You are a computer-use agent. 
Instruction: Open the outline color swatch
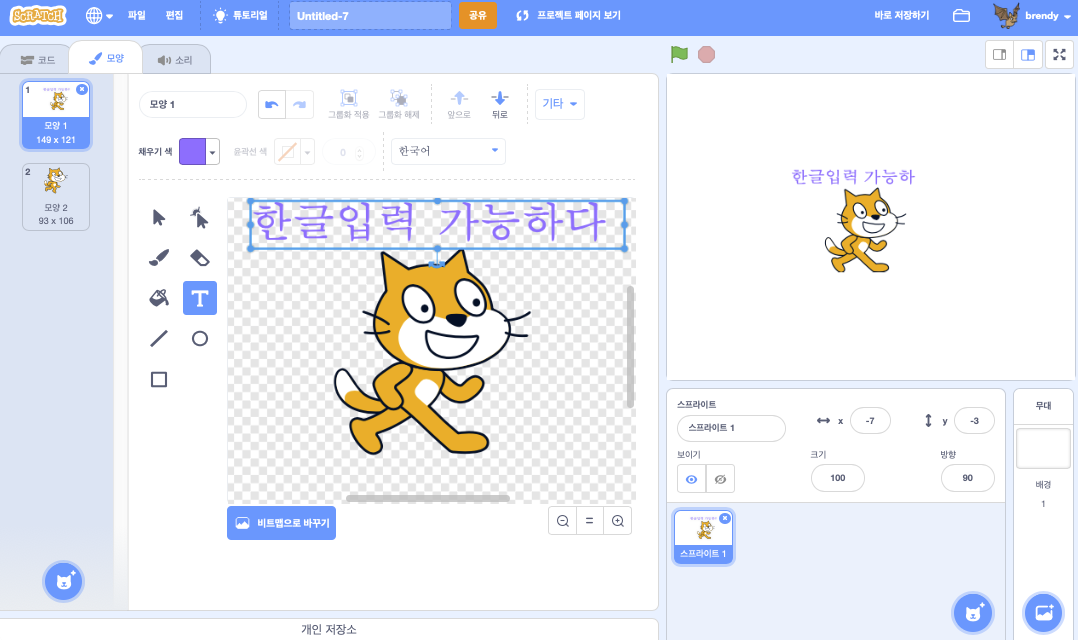pyautogui.click(x=294, y=152)
